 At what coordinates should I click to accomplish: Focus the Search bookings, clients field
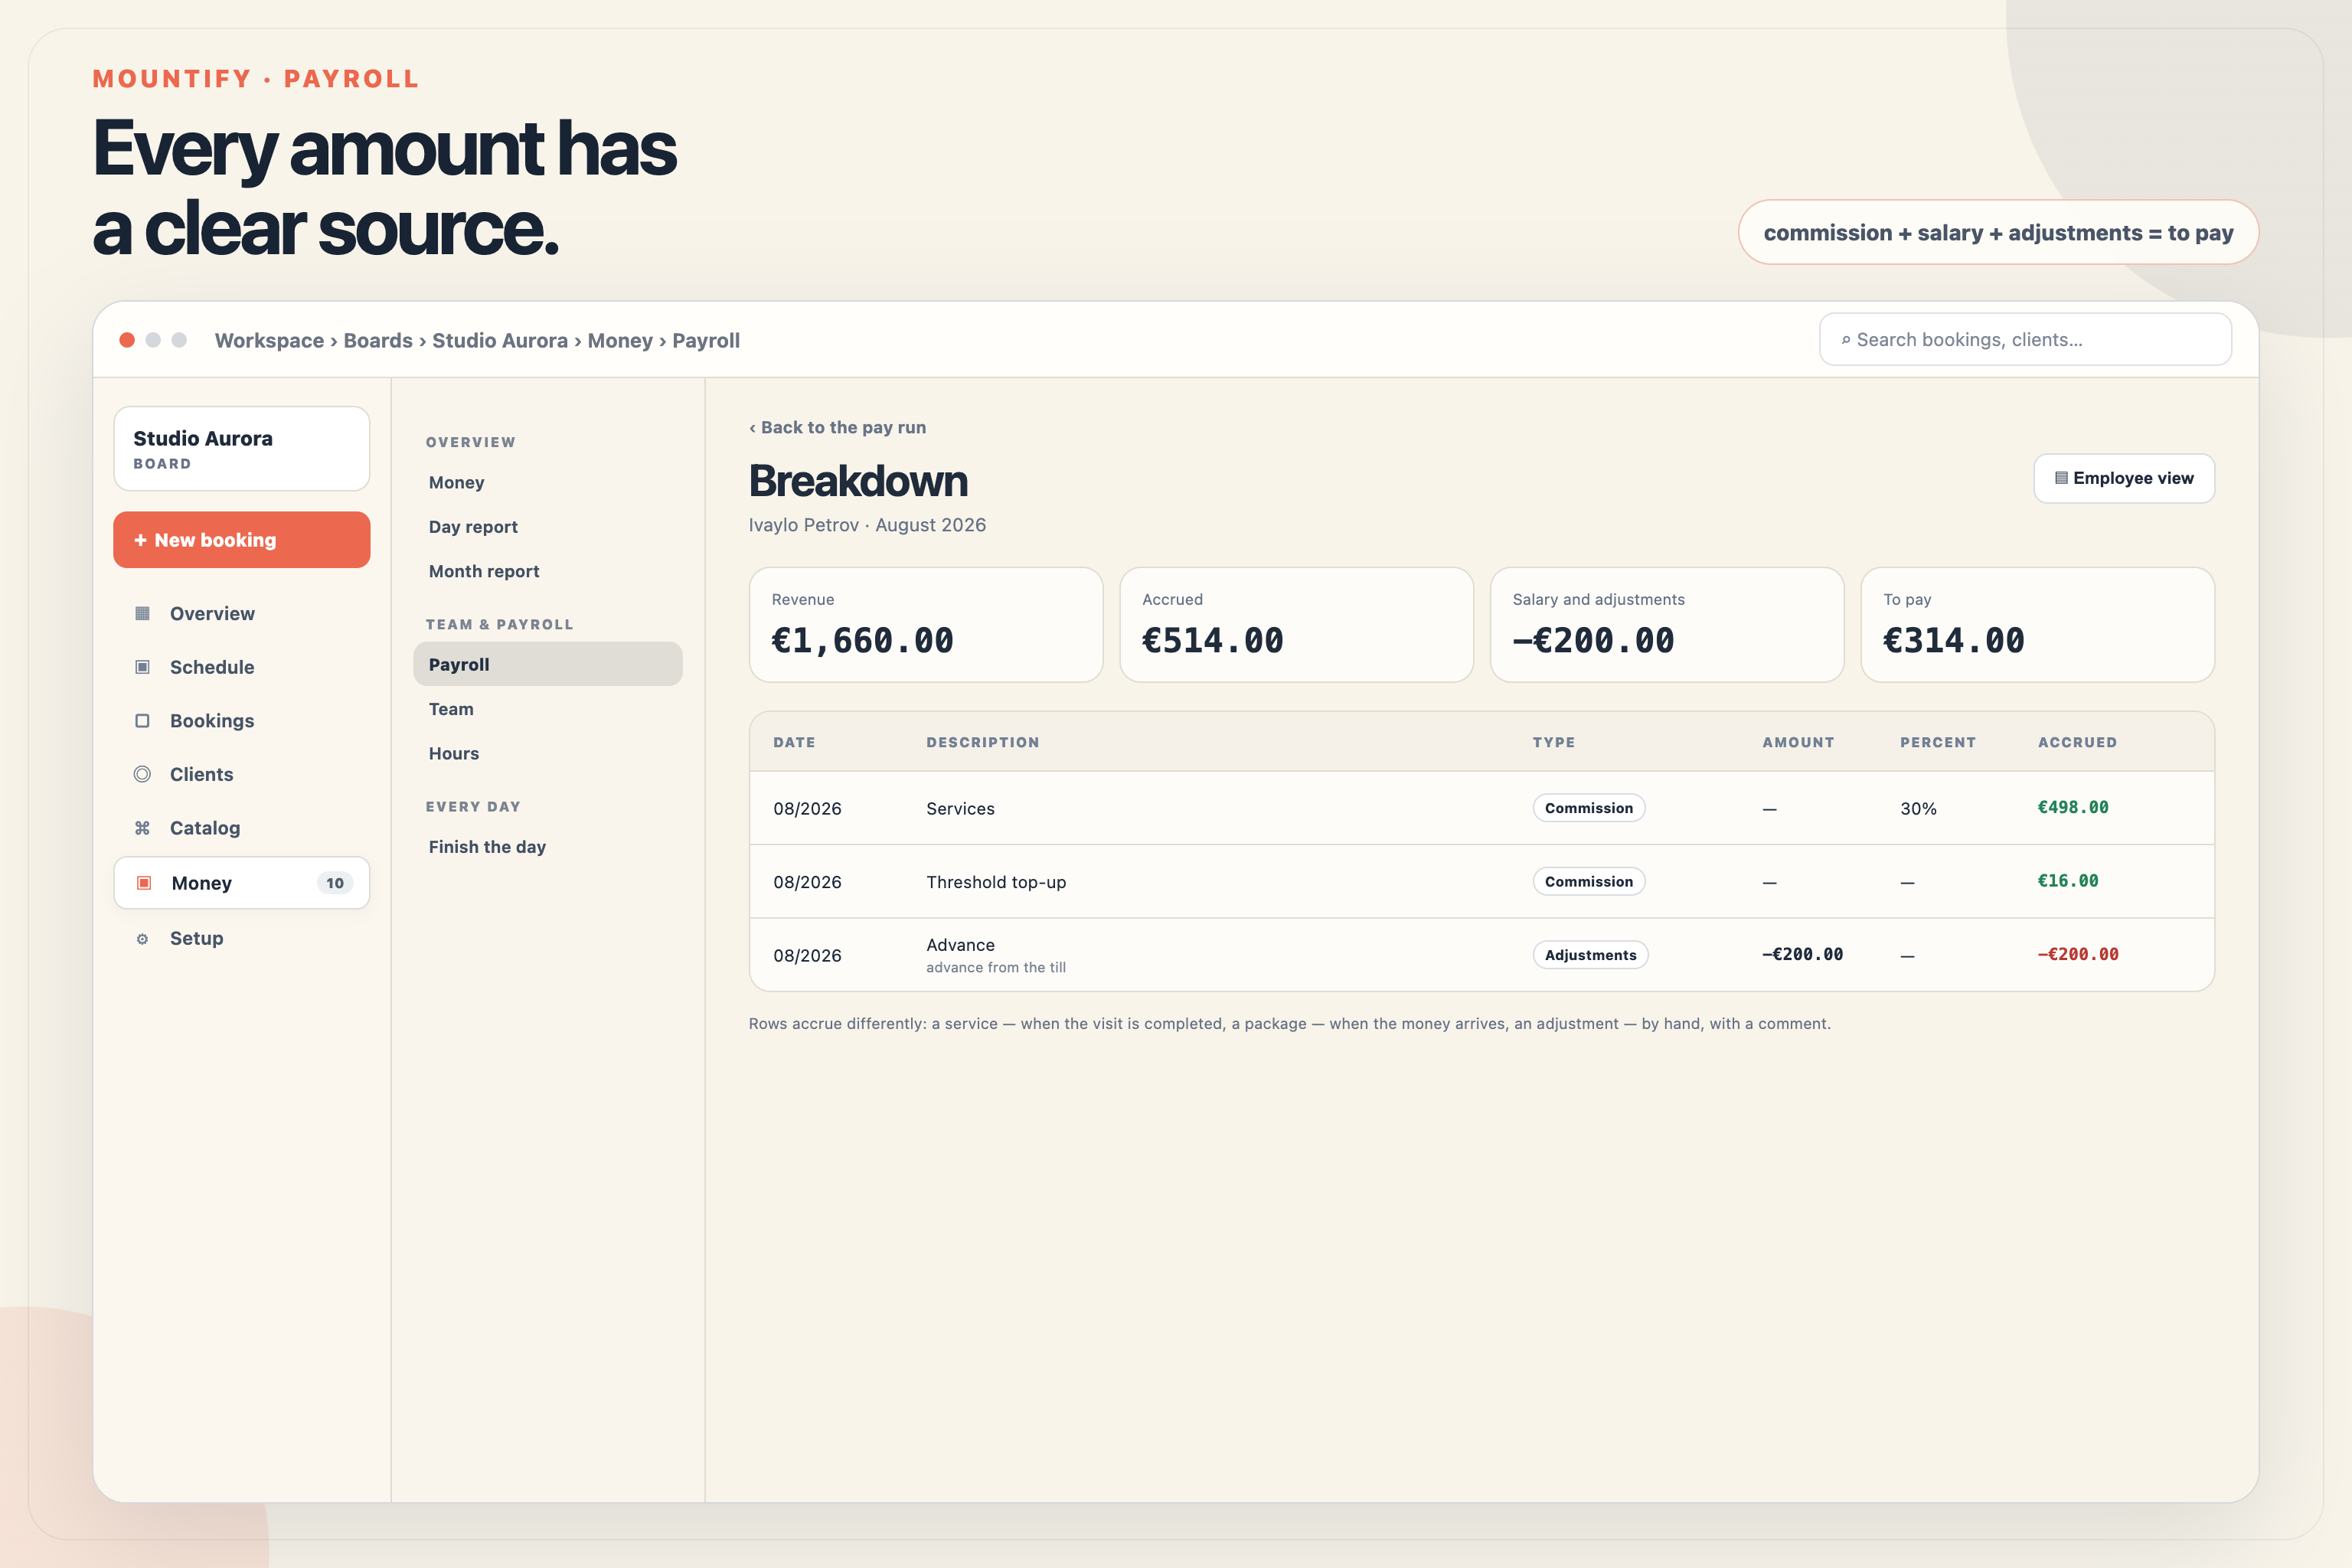(x=2025, y=340)
